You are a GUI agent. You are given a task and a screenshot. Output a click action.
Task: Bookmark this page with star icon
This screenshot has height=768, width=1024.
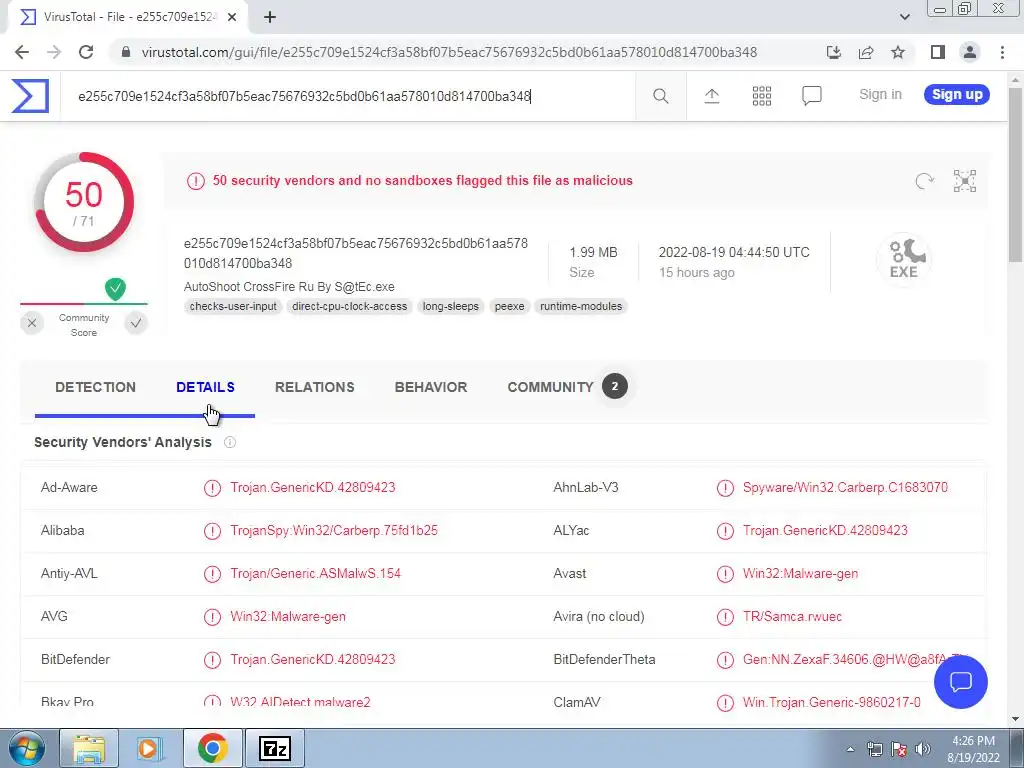tap(898, 52)
